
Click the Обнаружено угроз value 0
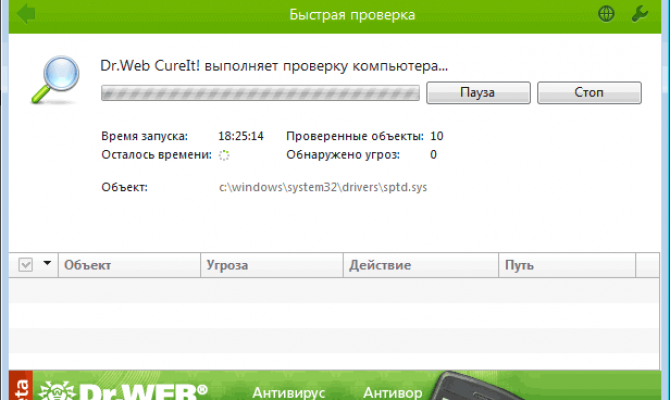[x=433, y=155]
